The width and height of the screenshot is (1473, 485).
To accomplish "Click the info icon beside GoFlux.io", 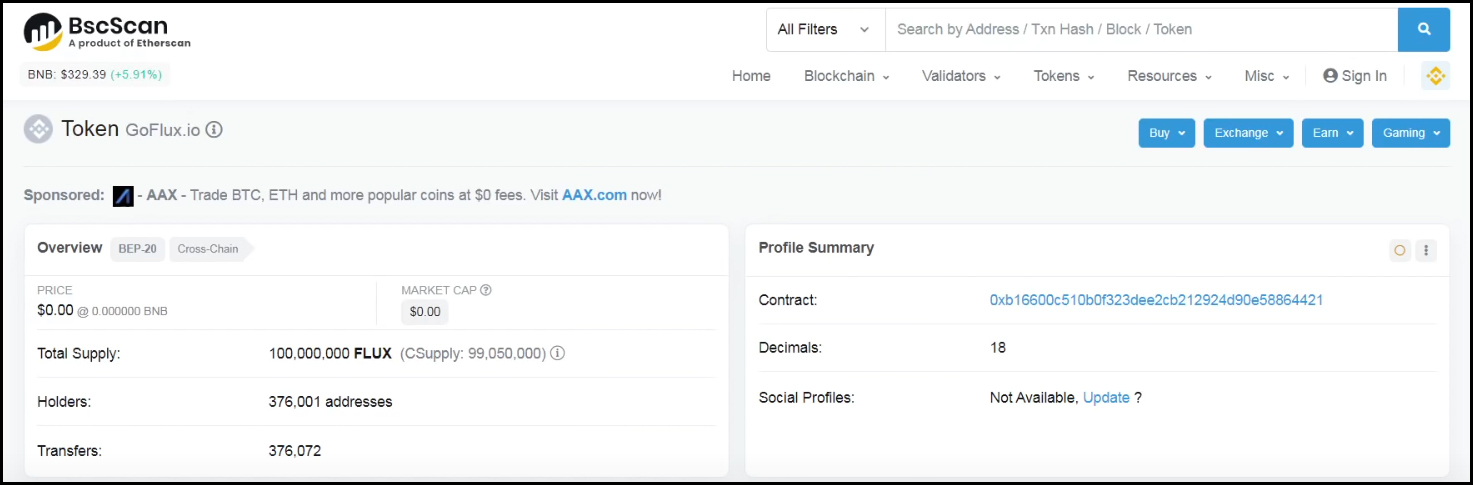I will 214,129.
